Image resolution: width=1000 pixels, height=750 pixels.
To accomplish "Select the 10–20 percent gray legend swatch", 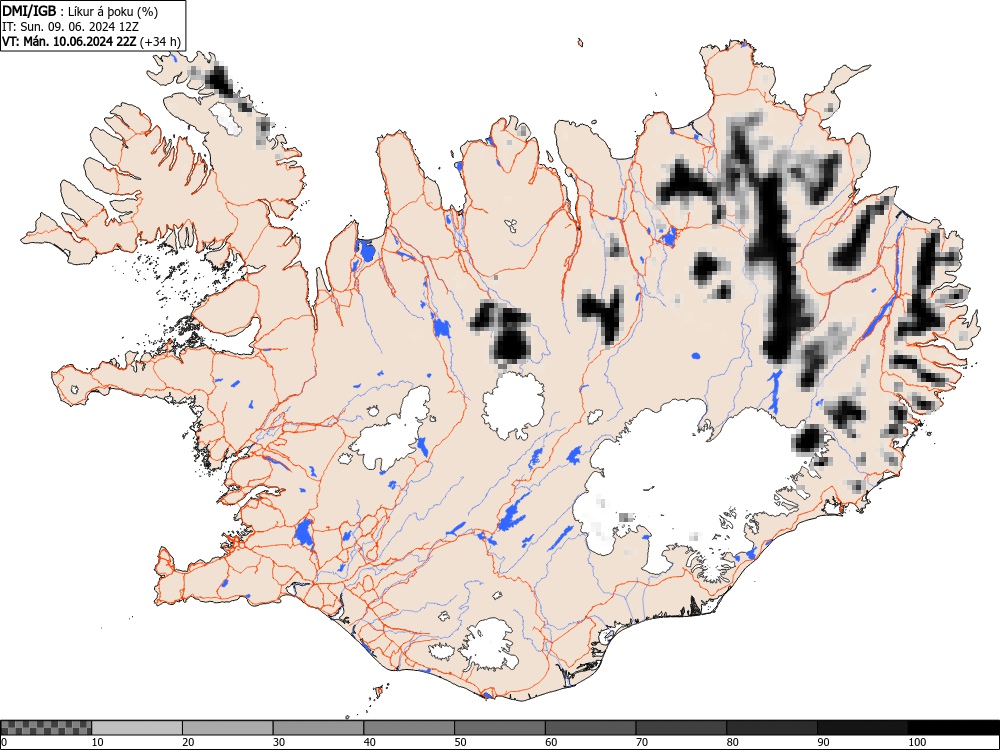I will tap(137, 728).
